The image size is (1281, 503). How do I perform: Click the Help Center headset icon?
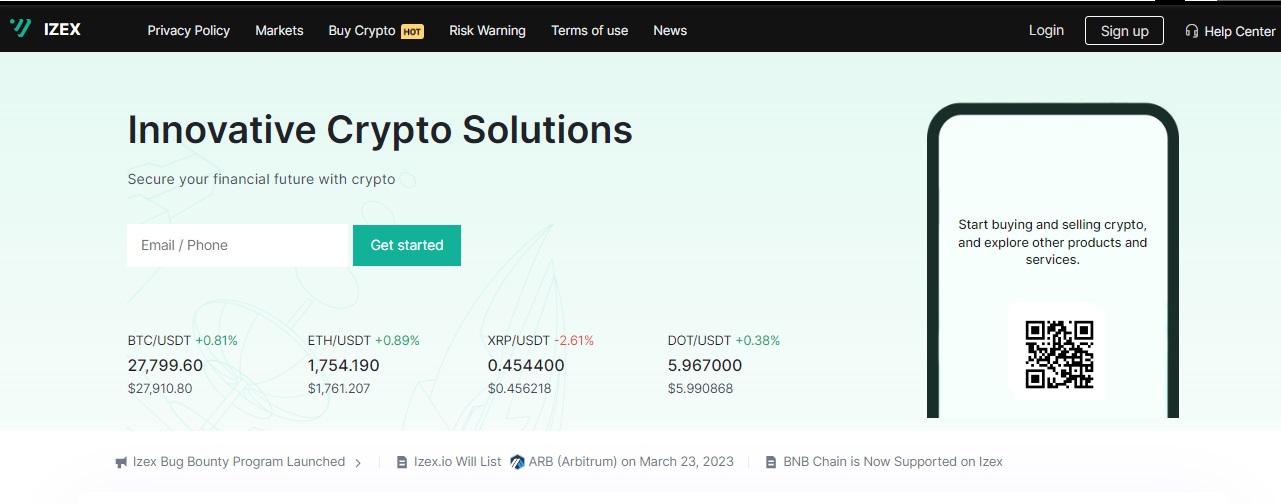1191,31
